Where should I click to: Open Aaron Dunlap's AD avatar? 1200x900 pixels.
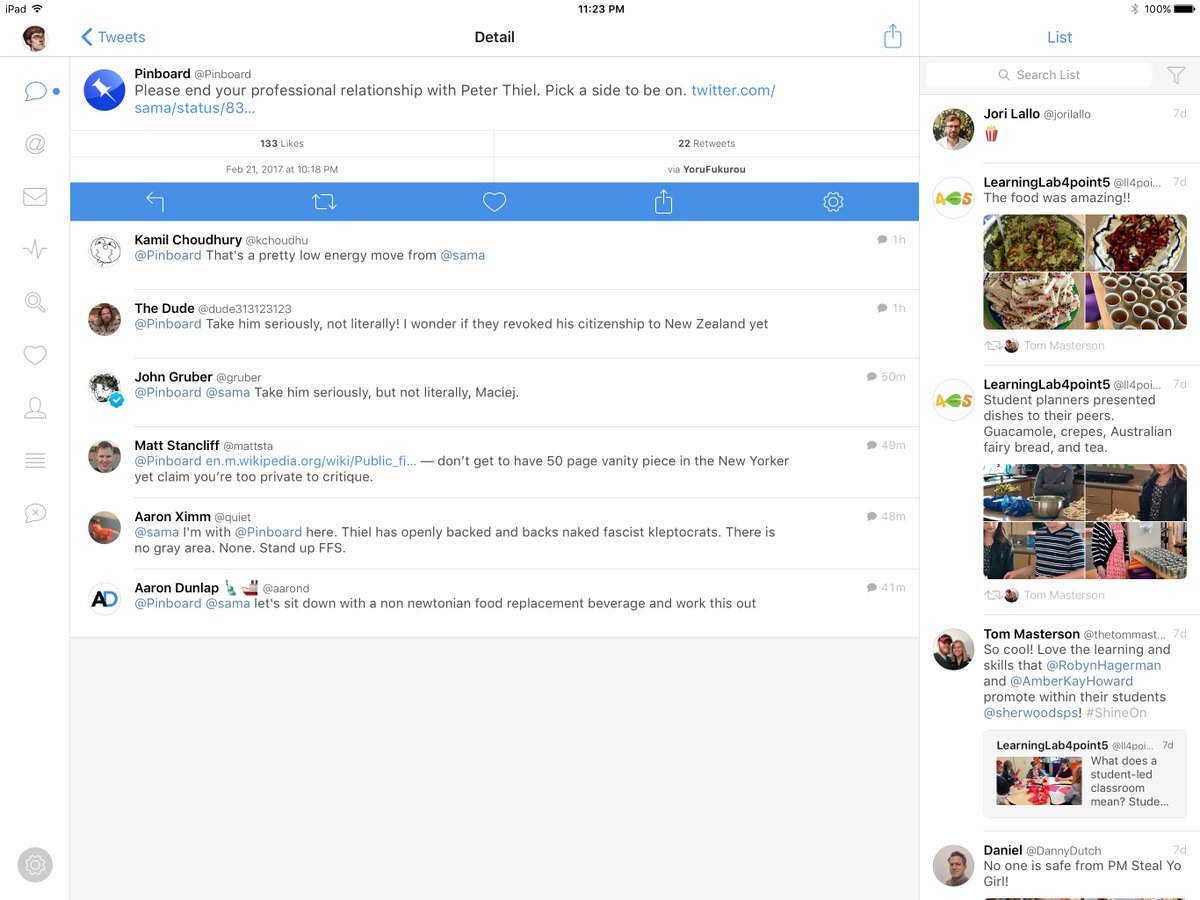click(x=104, y=598)
